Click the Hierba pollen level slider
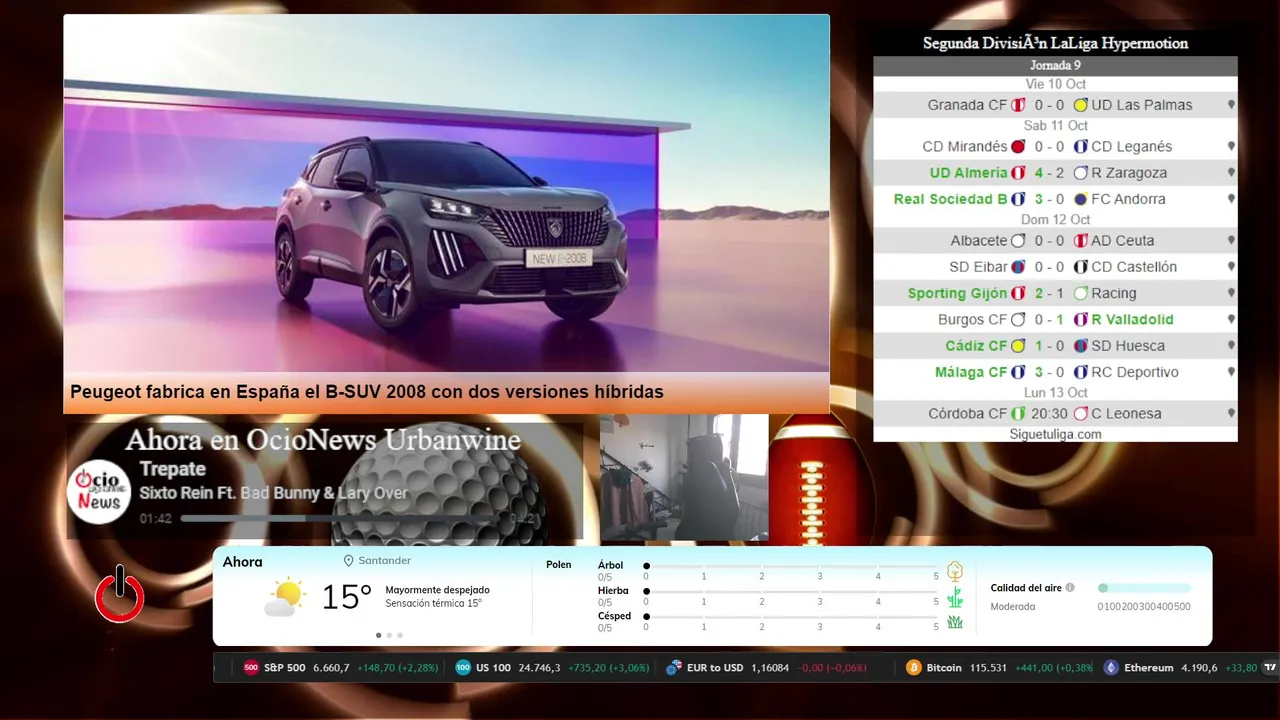Screen dimensions: 1280x720 791,591
